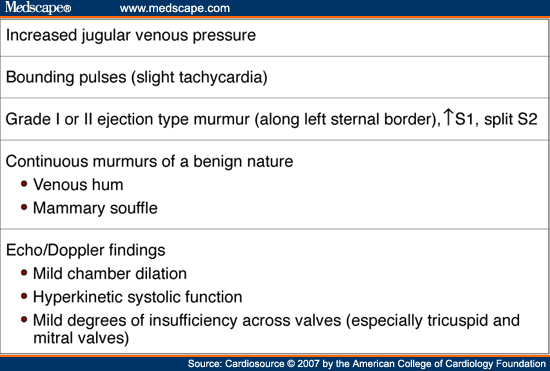Click the up arrow before S1
Viewport: 550px width, 371px height.
click(x=448, y=117)
